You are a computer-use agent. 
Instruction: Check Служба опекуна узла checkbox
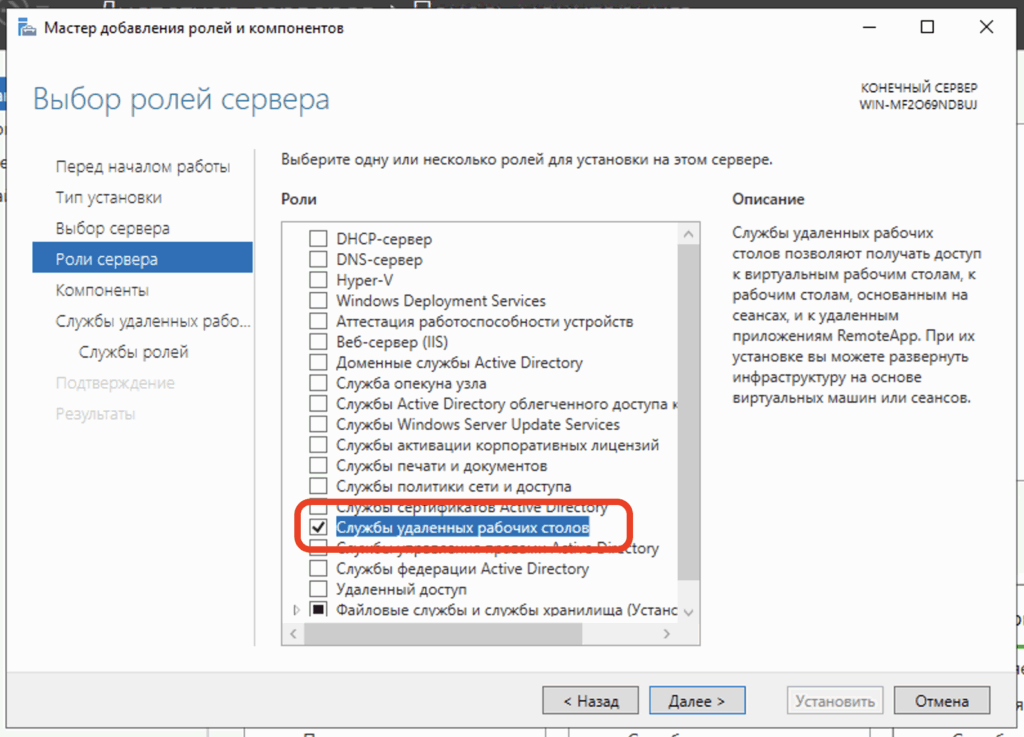click(318, 383)
